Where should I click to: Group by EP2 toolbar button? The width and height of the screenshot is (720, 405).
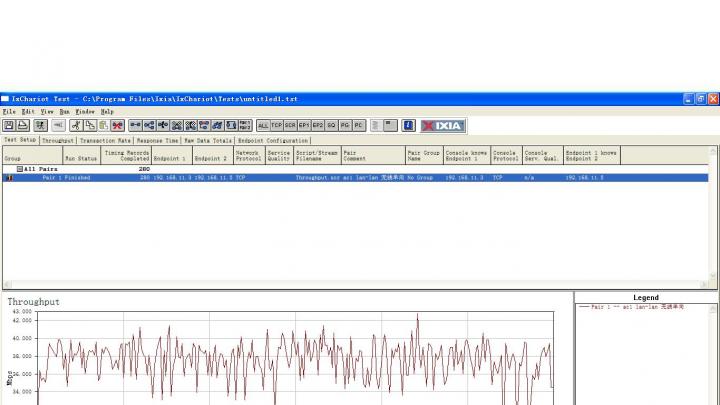click(x=318, y=125)
